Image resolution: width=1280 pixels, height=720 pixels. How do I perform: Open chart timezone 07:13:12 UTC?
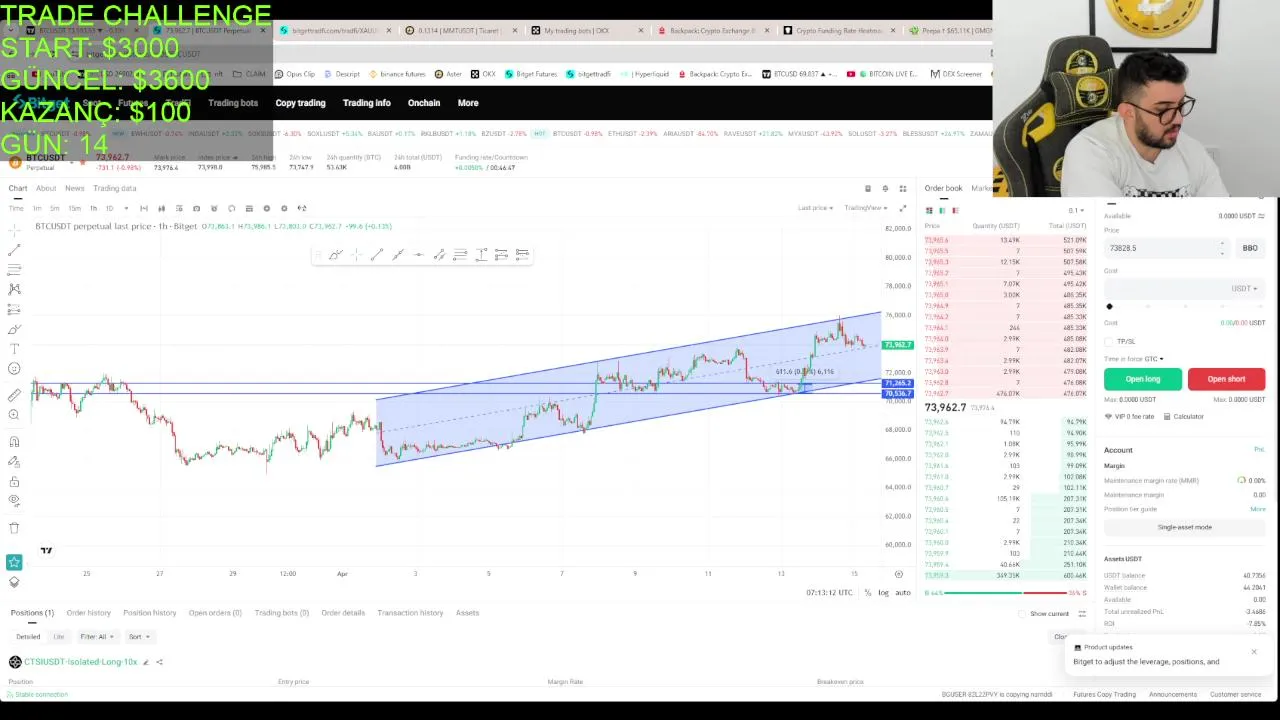coord(830,593)
